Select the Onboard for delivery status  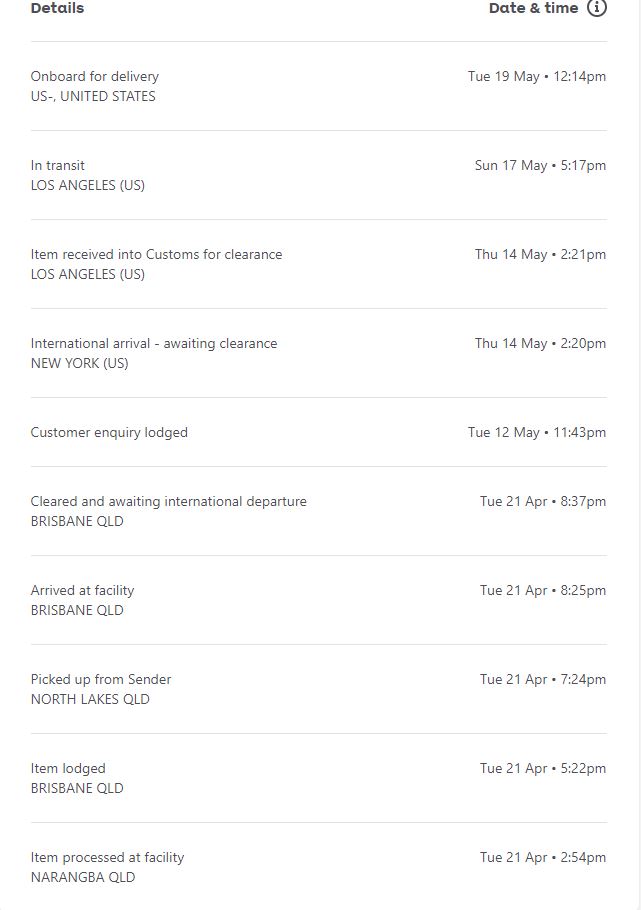(95, 76)
